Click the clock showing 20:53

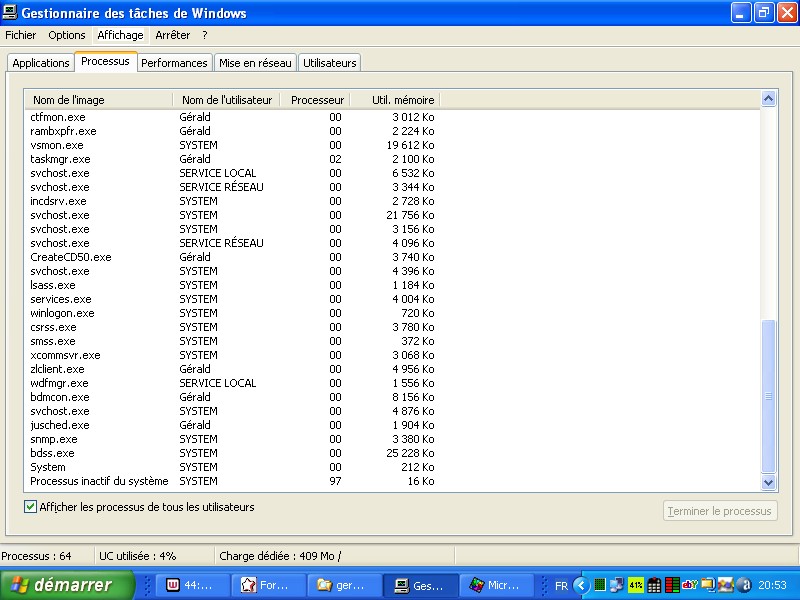tap(772, 585)
